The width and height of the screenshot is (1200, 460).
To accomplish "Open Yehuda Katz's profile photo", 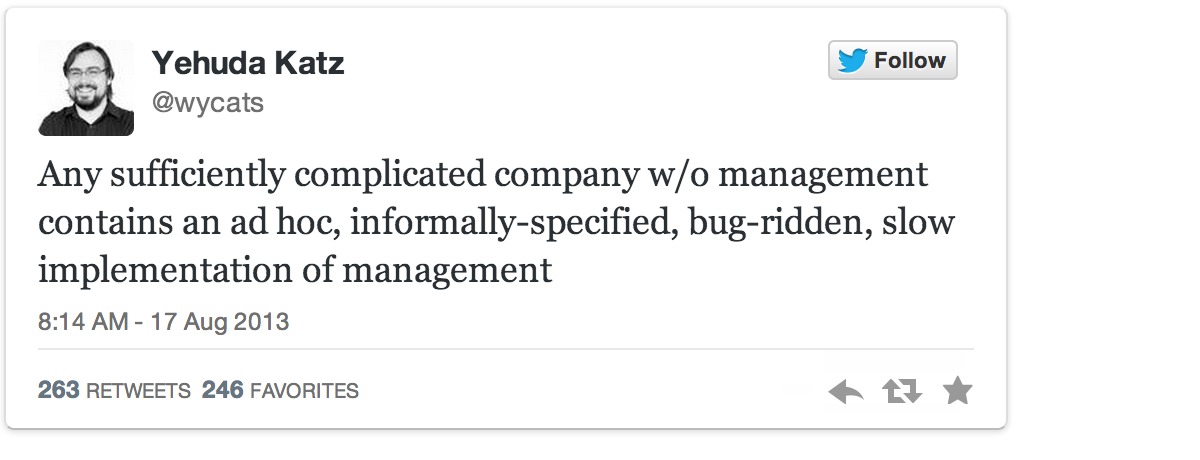I will click(x=86, y=88).
